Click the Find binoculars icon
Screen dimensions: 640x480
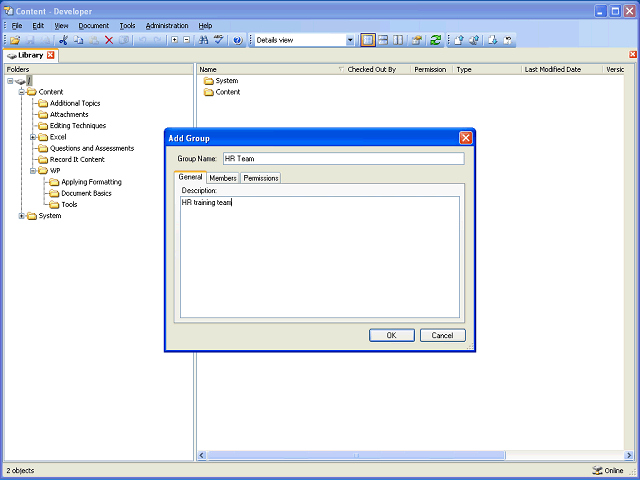click(x=203, y=40)
